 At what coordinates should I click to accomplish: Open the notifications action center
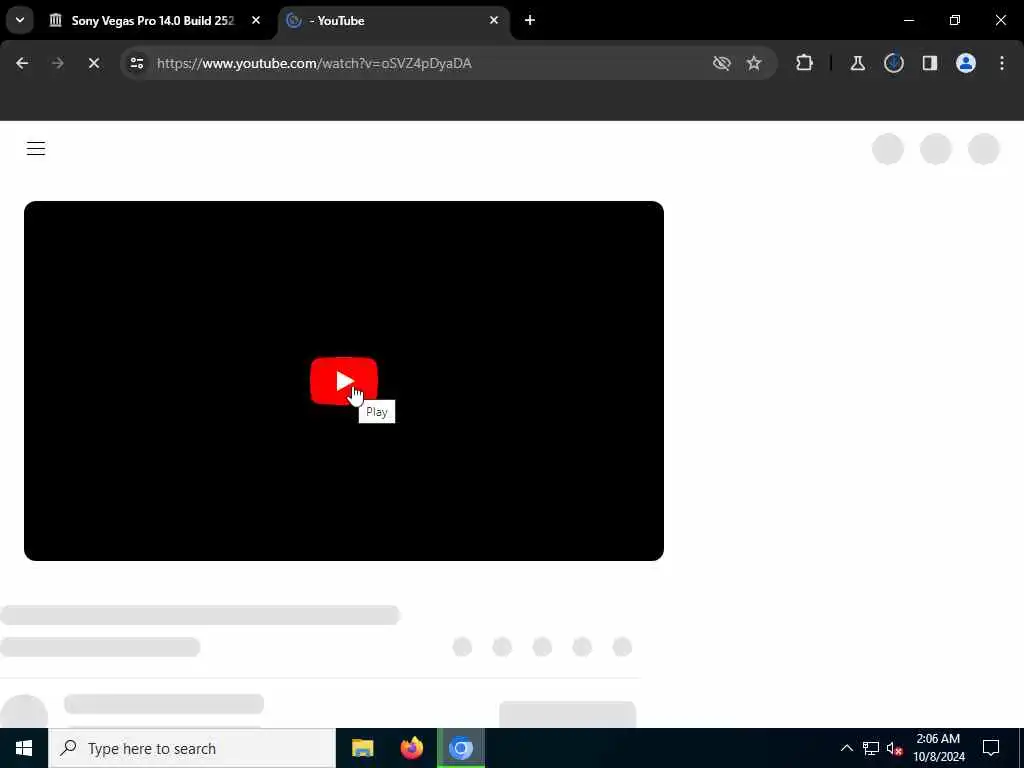coord(991,748)
